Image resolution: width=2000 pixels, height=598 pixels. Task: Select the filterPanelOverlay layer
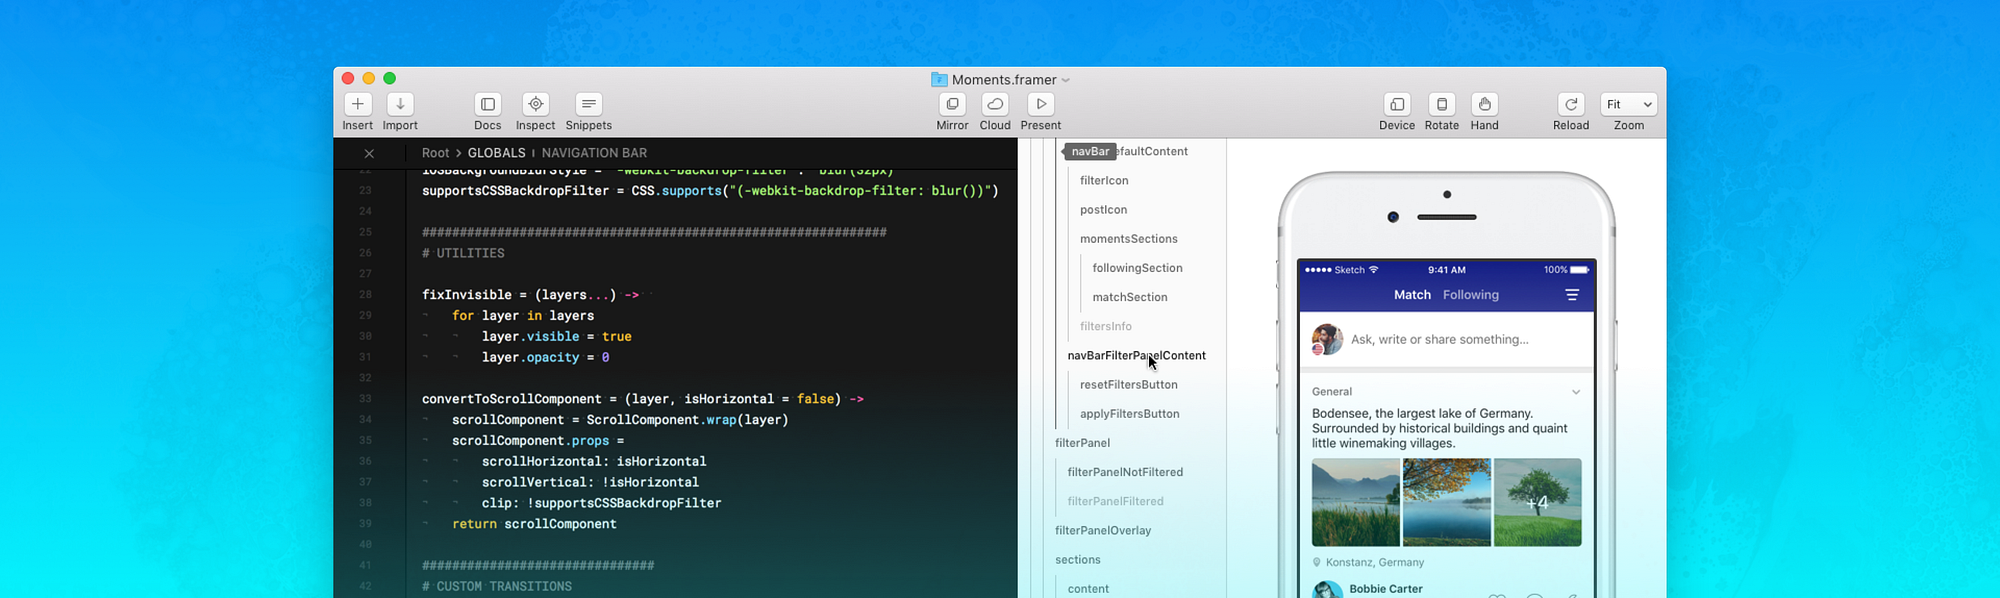pos(1103,531)
